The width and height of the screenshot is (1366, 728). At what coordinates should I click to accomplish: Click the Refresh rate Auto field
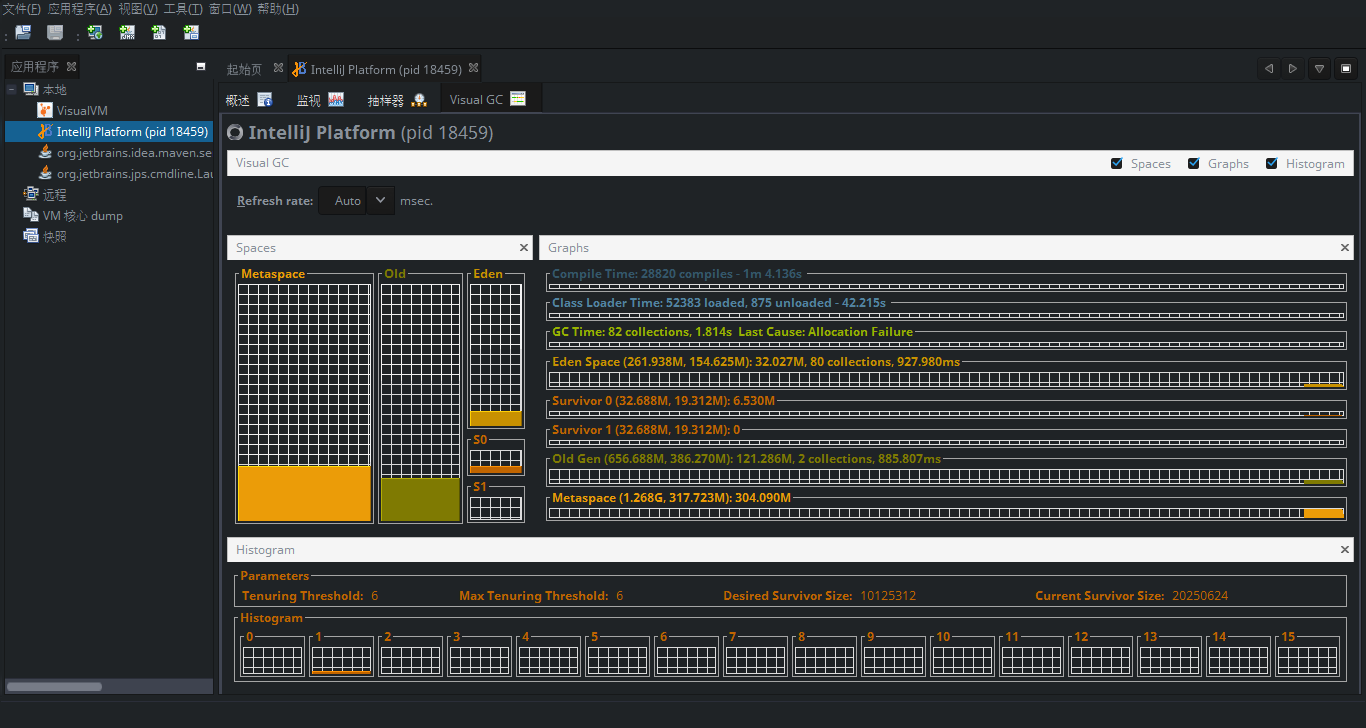pyautogui.click(x=343, y=200)
